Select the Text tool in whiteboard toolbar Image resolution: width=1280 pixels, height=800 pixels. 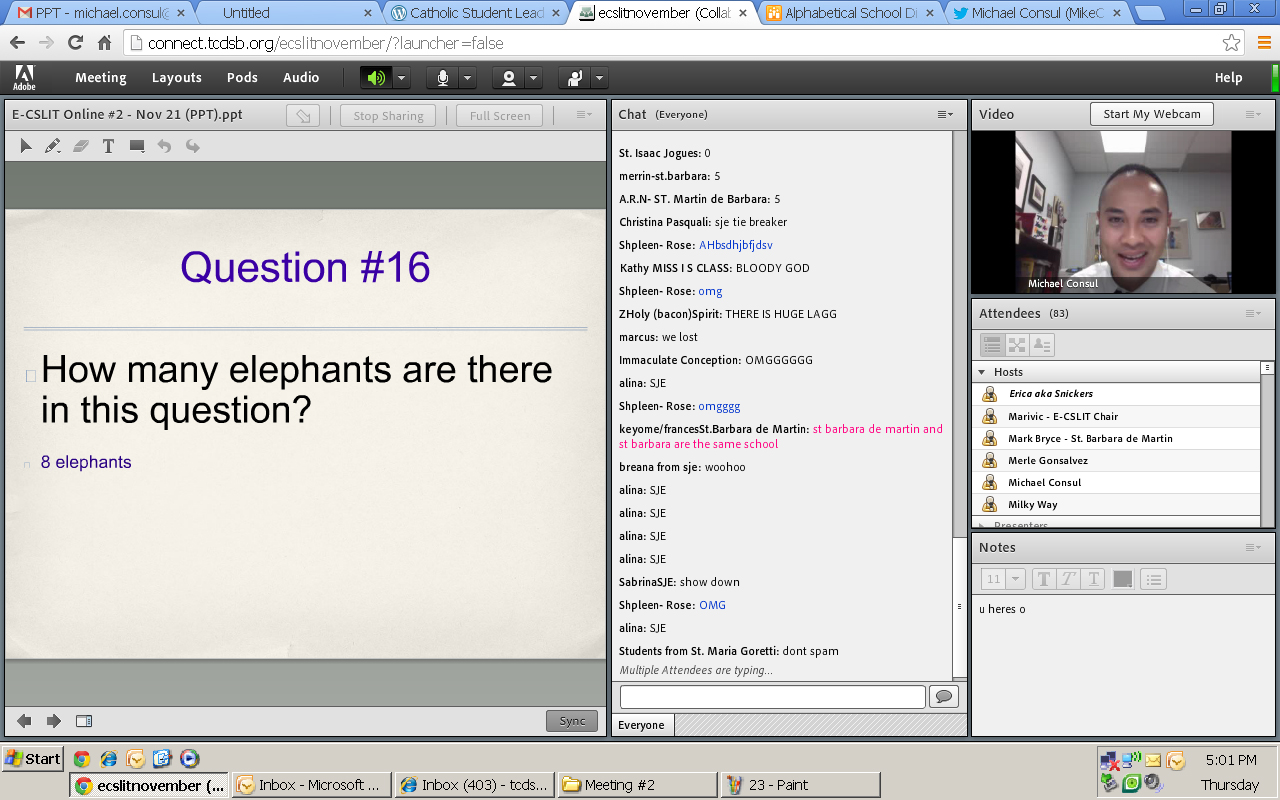108,146
